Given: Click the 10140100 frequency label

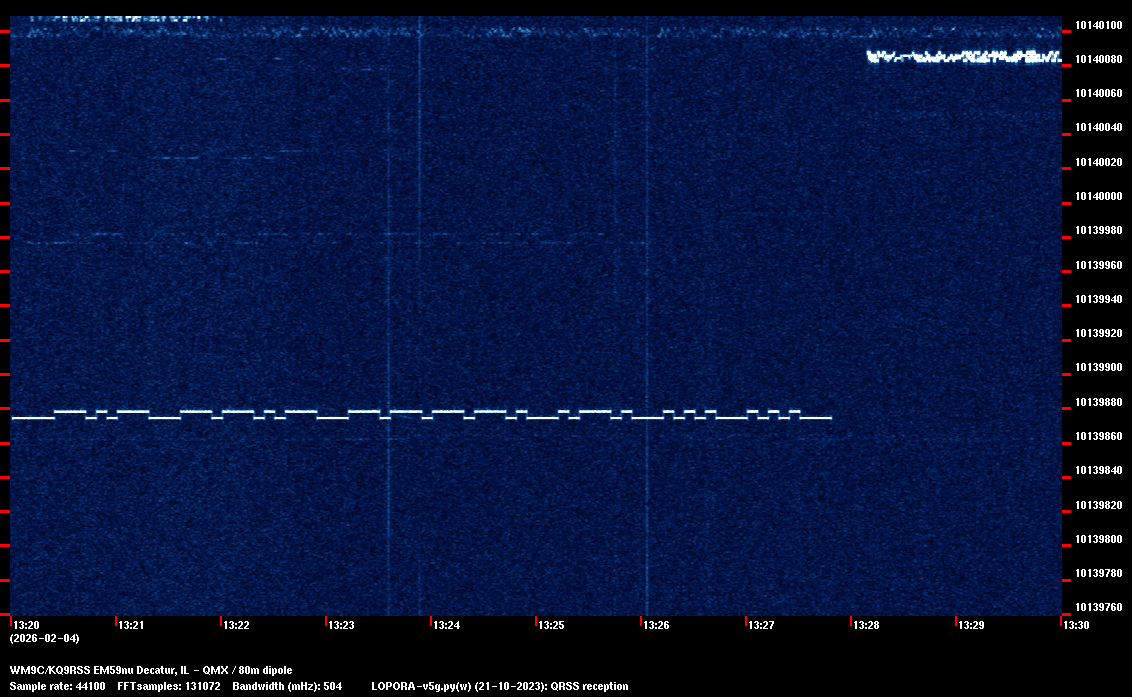Looking at the screenshot, I should point(1097,25).
